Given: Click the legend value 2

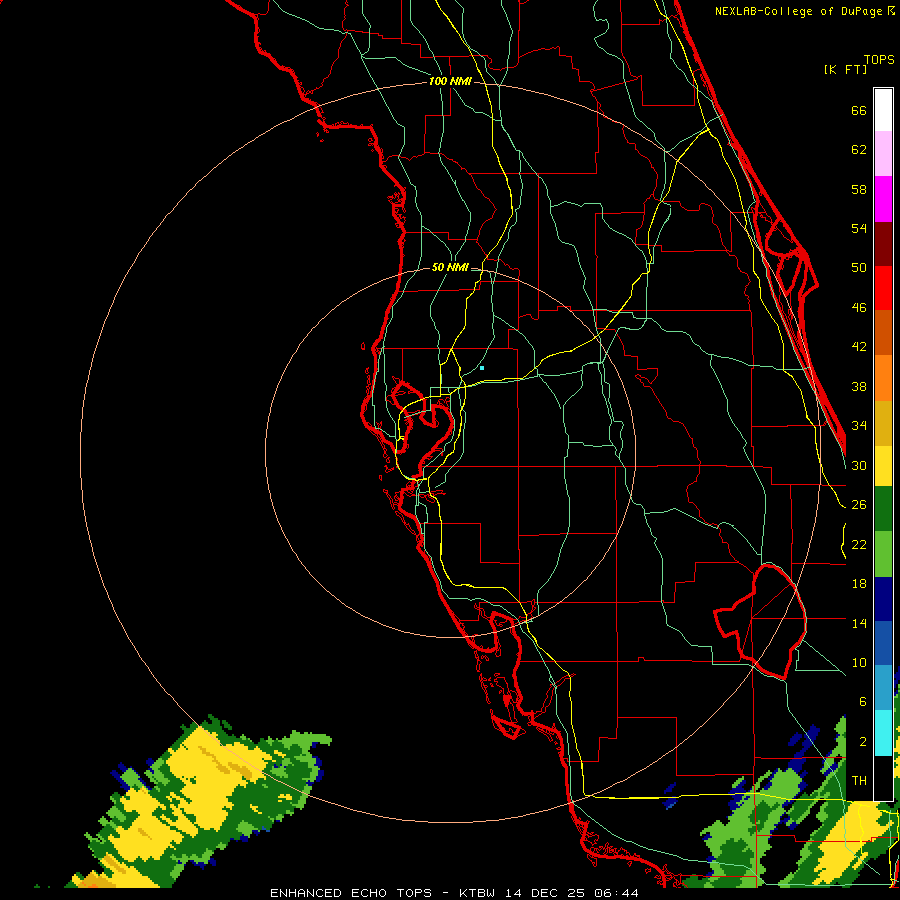Looking at the screenshot, I should tap(862, 741).
